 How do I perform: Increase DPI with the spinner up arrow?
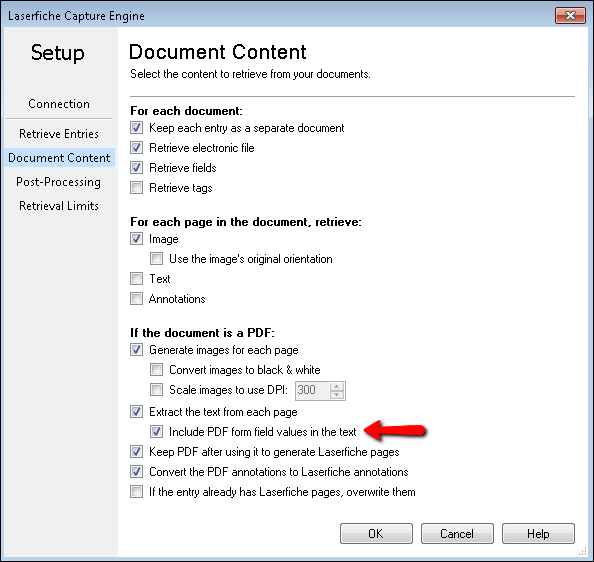(337, 386)
